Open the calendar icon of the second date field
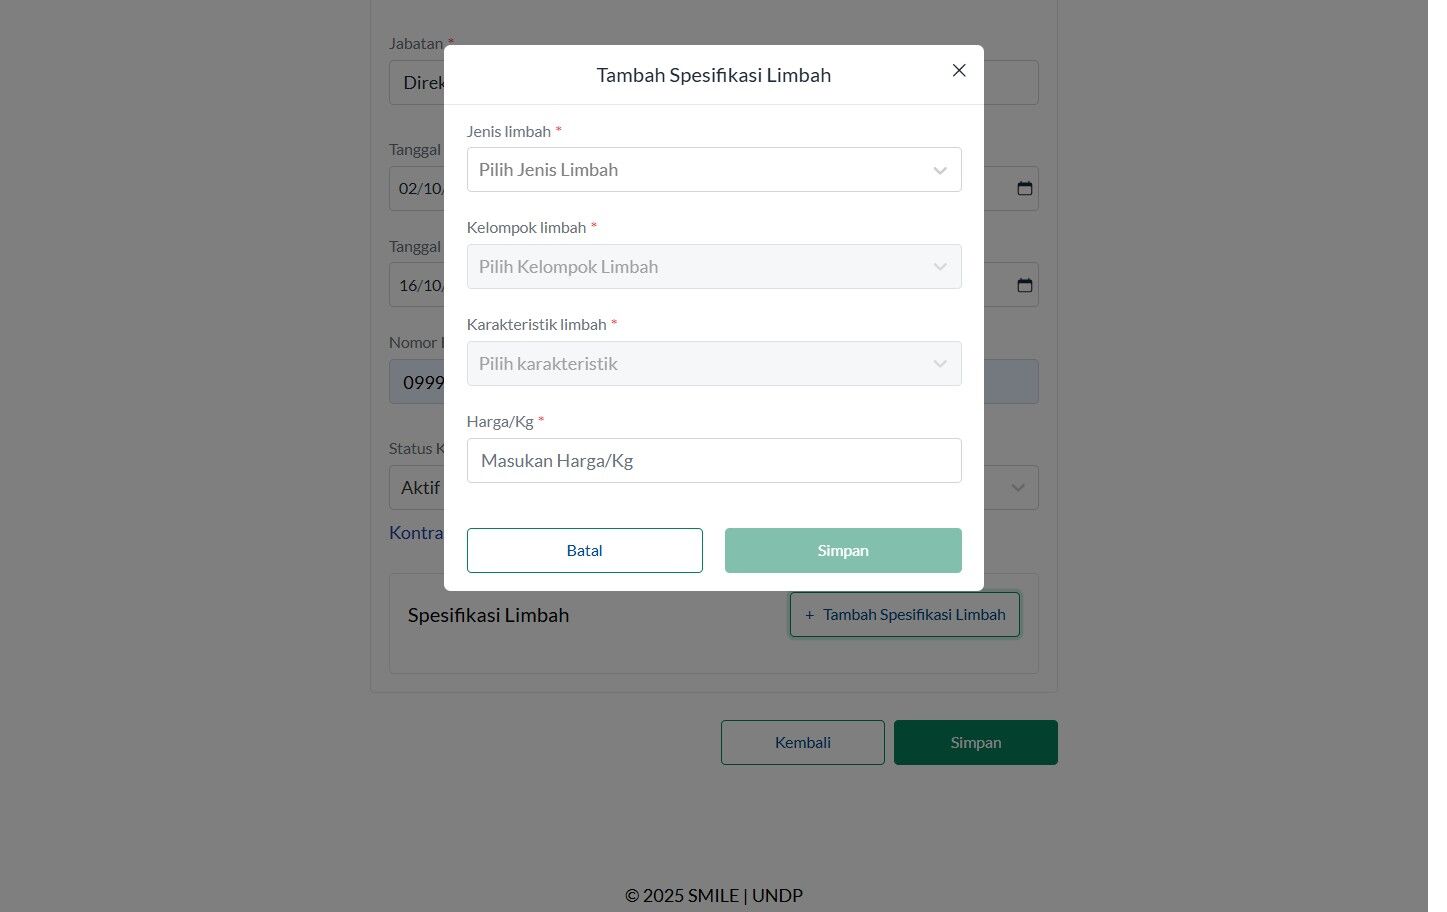Viewport: 1447px width, 912px height. click(1025, 285)
